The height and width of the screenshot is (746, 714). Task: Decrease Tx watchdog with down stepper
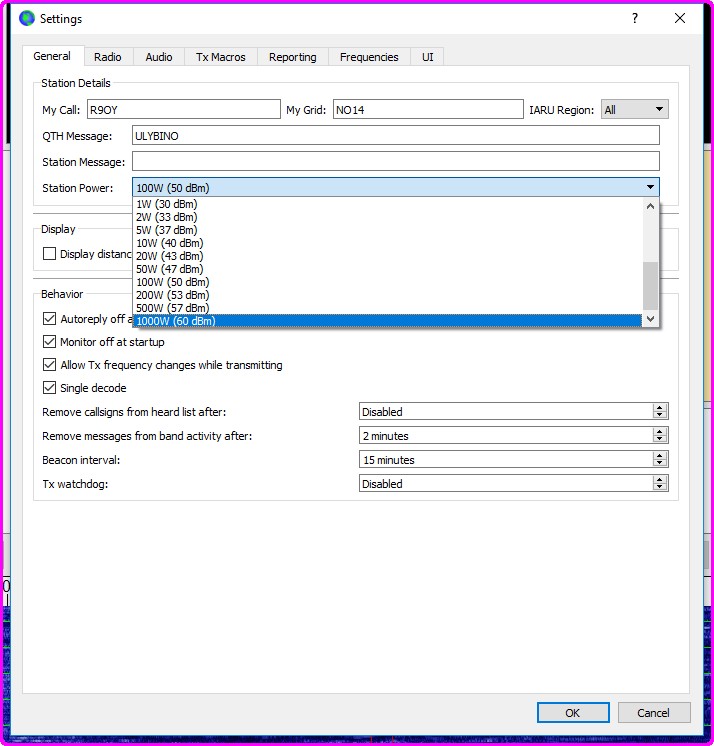tap(659, 487)
